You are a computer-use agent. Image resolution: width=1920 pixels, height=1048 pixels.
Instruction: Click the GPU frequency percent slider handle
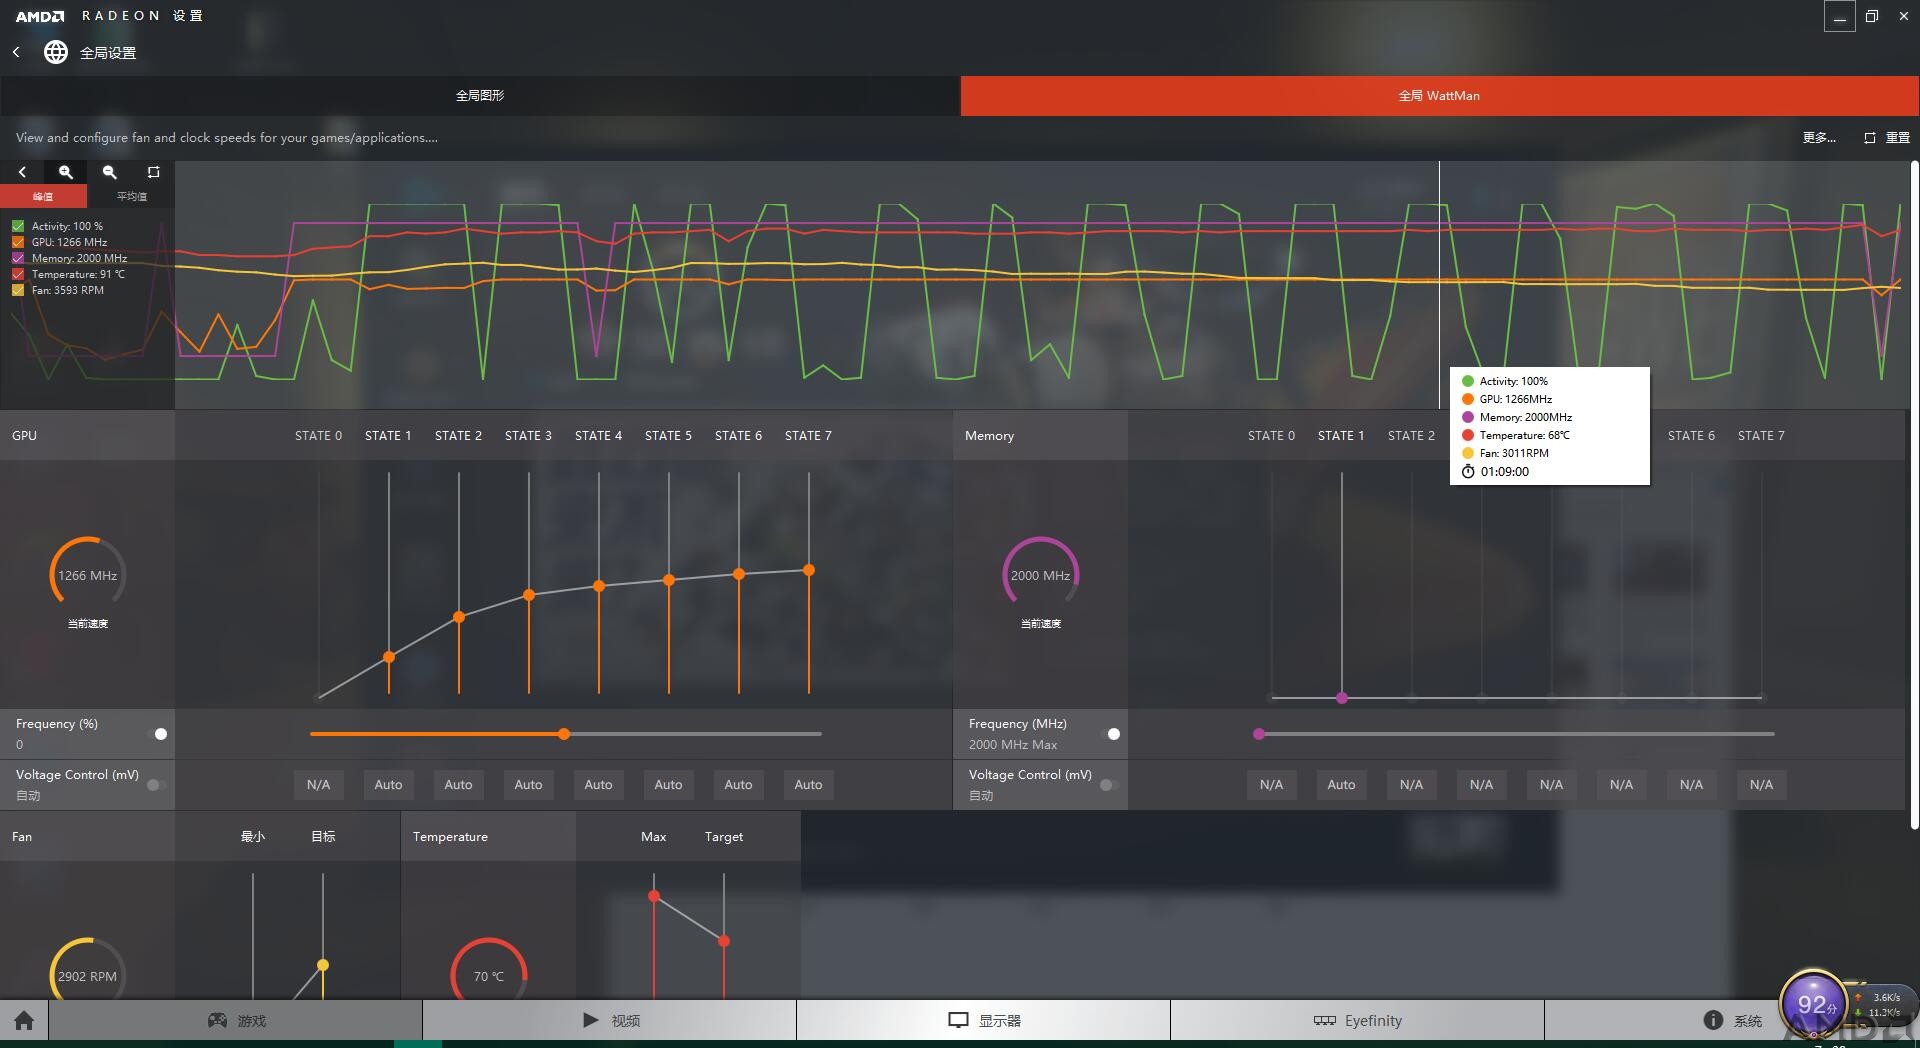564,734
